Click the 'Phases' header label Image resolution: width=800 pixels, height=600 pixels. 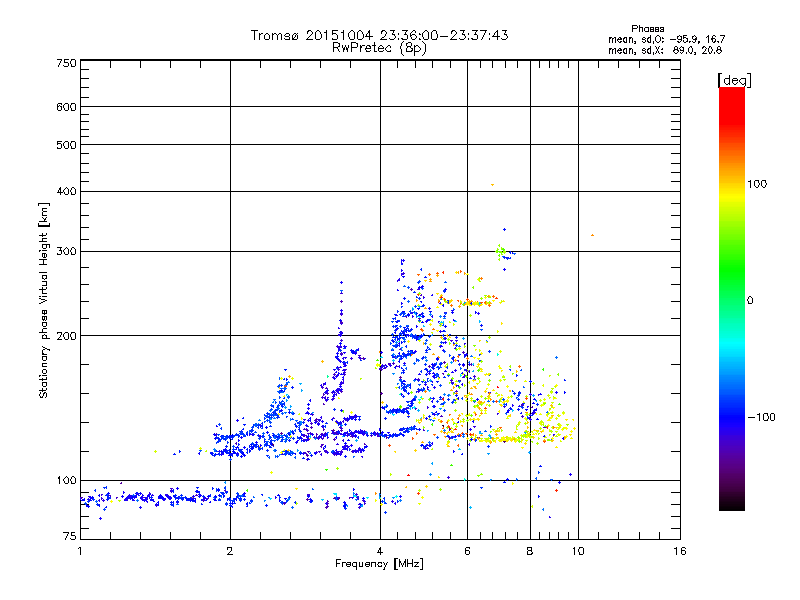click(647, 29)
